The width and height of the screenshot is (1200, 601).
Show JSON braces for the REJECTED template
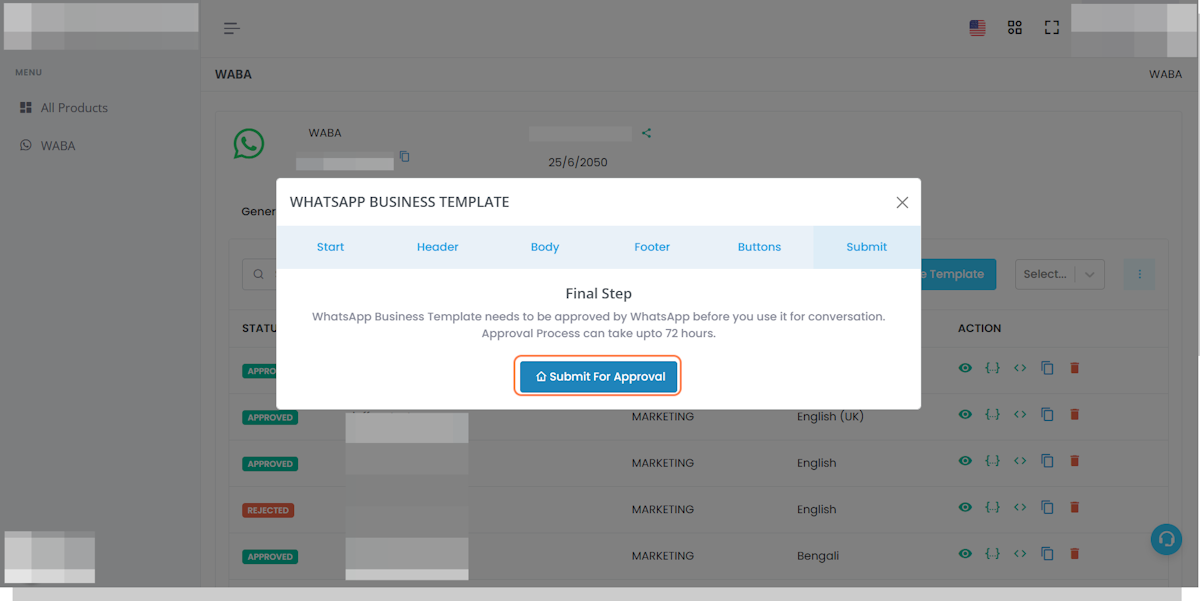[x=992, y=507]
